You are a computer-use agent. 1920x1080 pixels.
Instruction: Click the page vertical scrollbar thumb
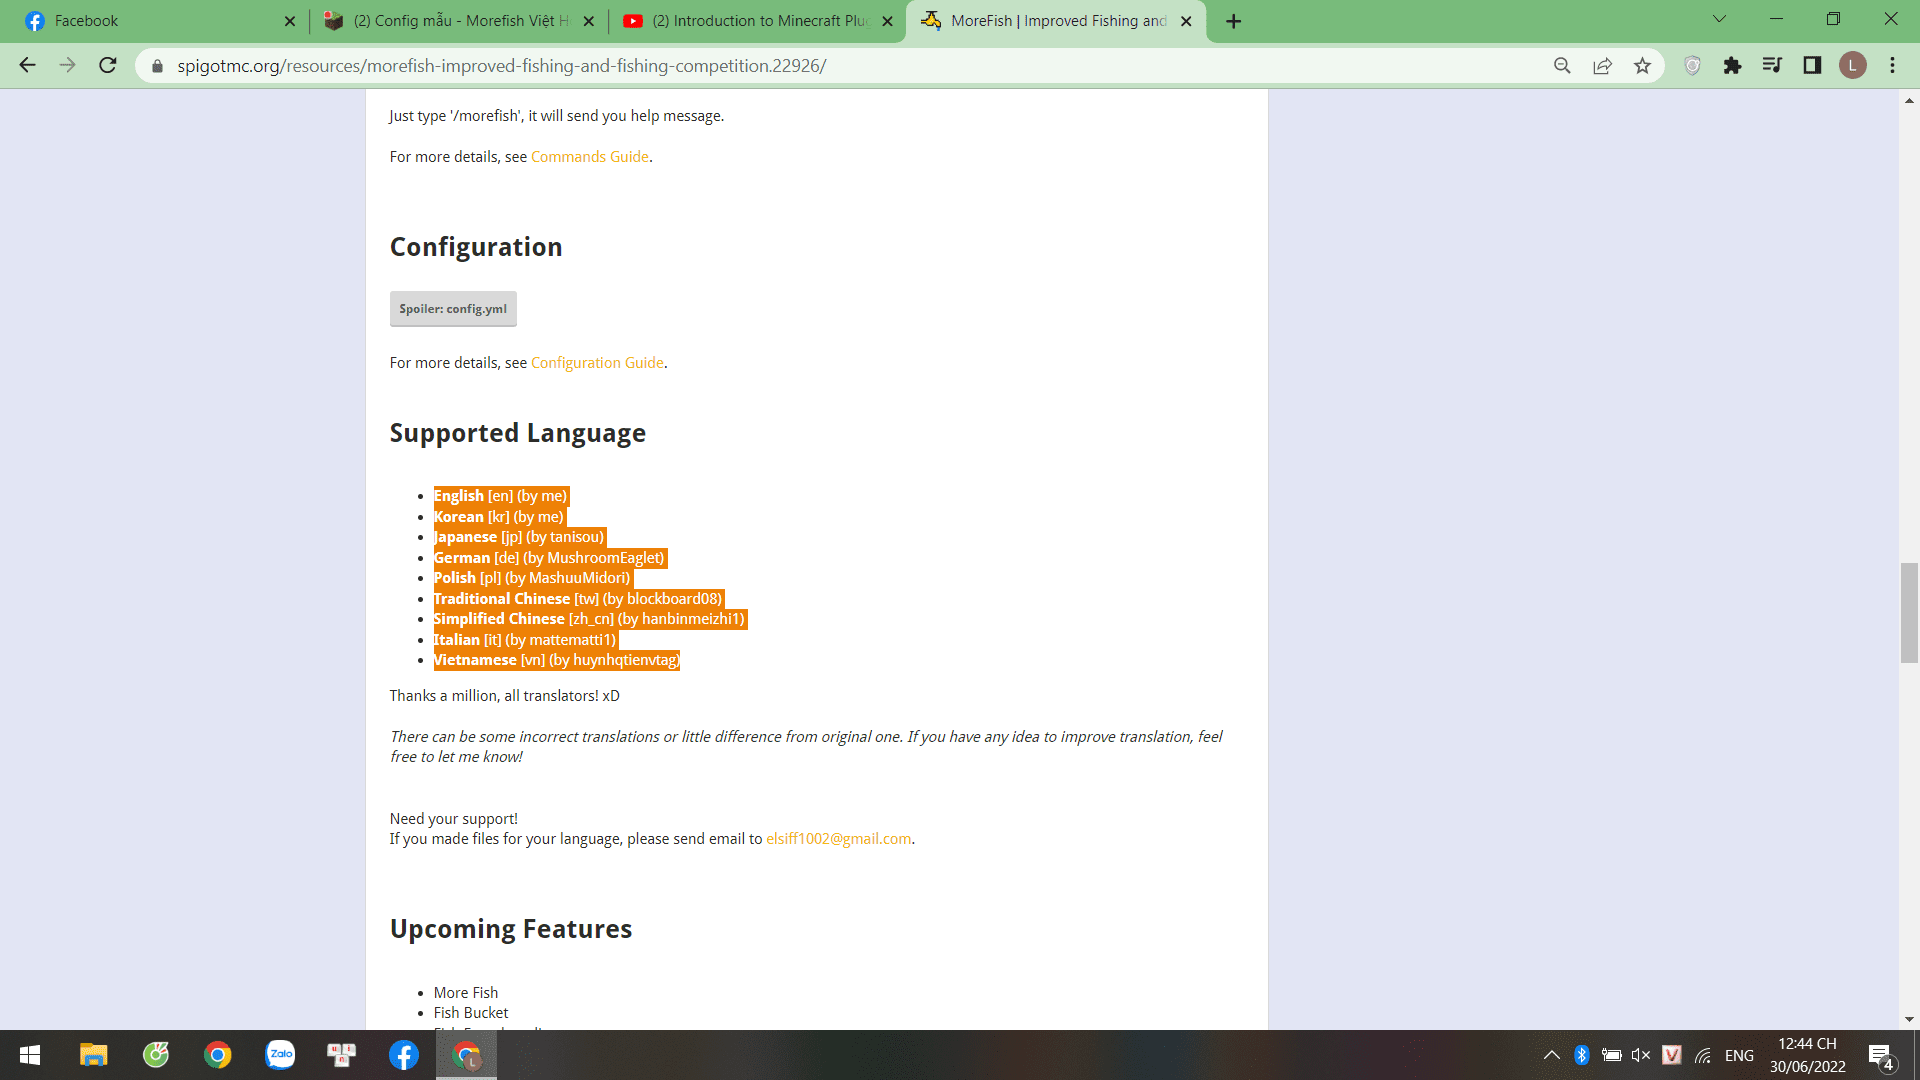1909,612
